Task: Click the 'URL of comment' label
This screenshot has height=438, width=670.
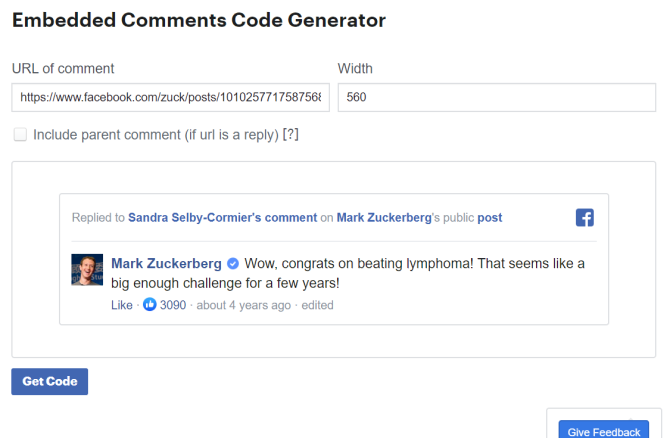Action: click(x=63, y=69)
